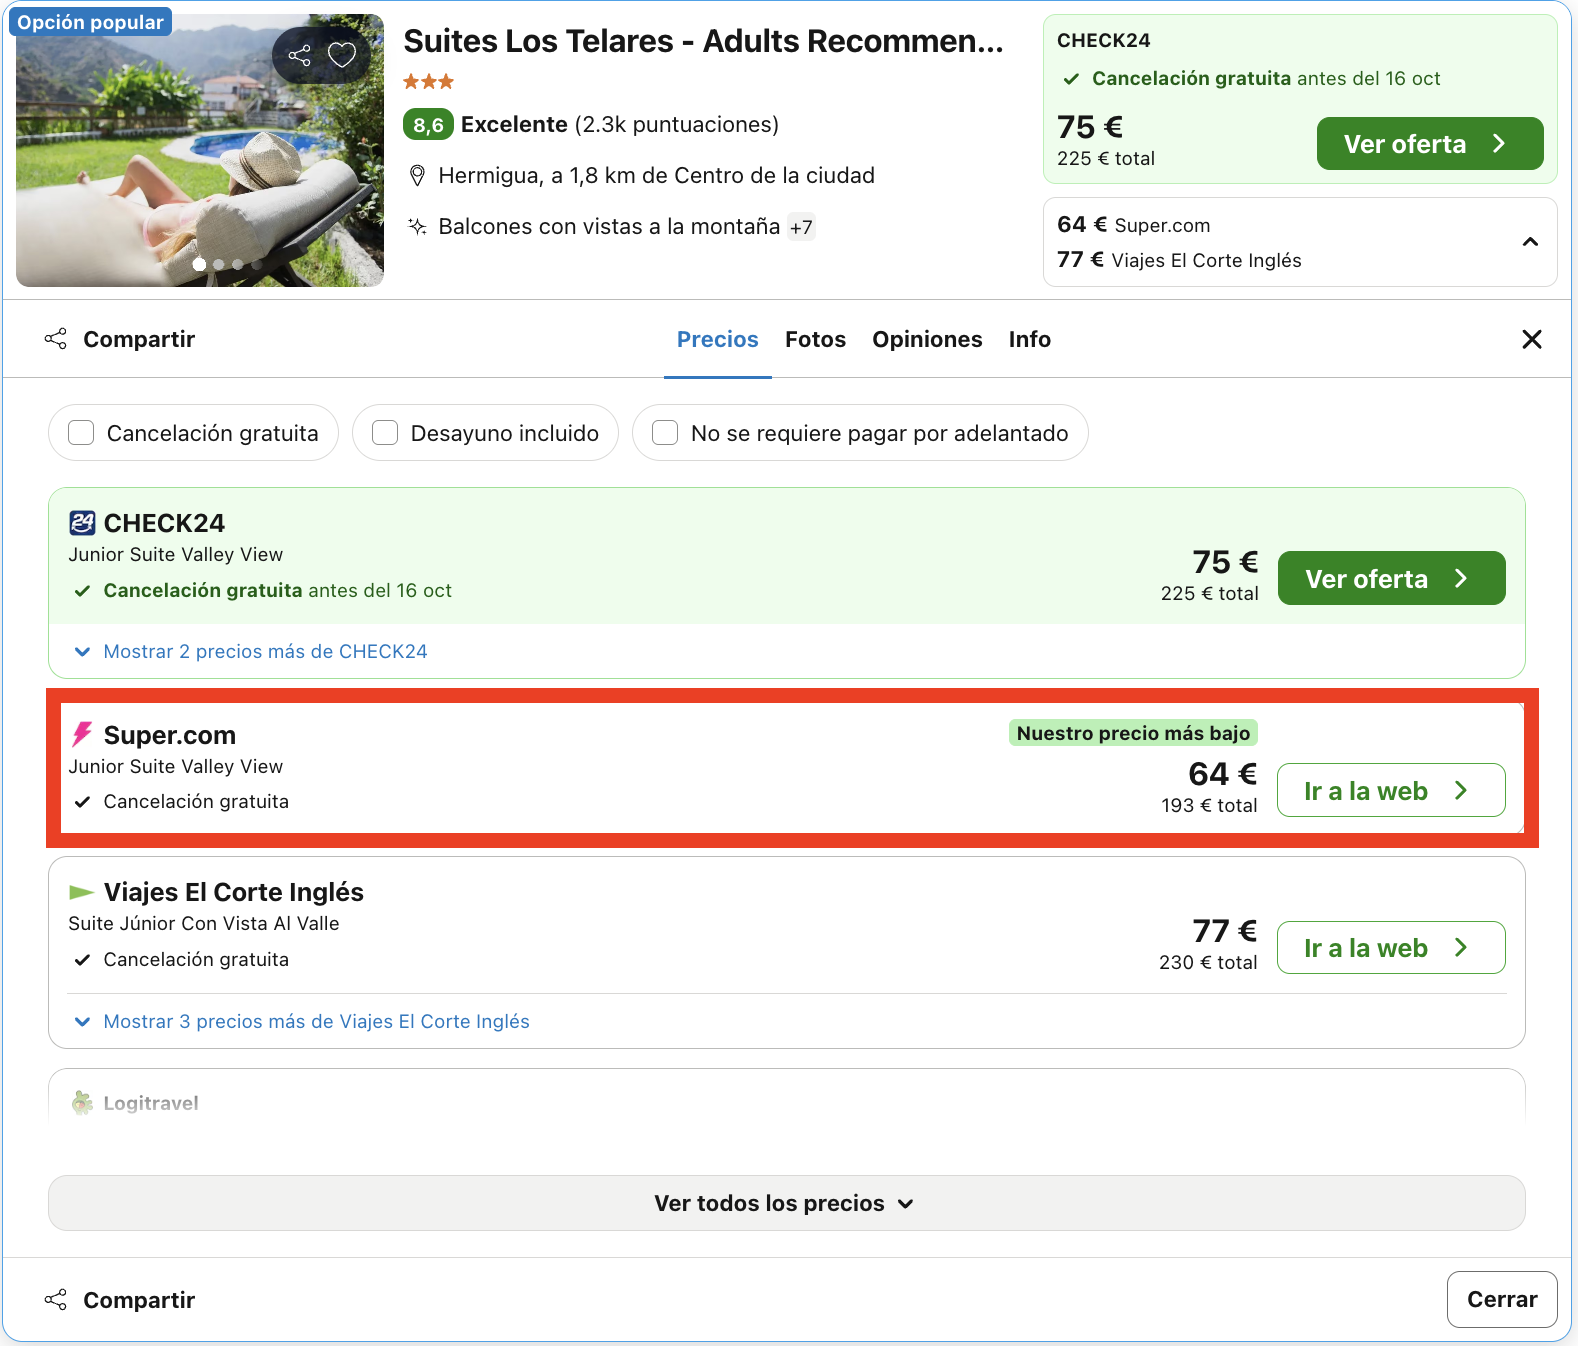
Task: Collapse the price list chevron near Super.com
Action: [1530, 242]
